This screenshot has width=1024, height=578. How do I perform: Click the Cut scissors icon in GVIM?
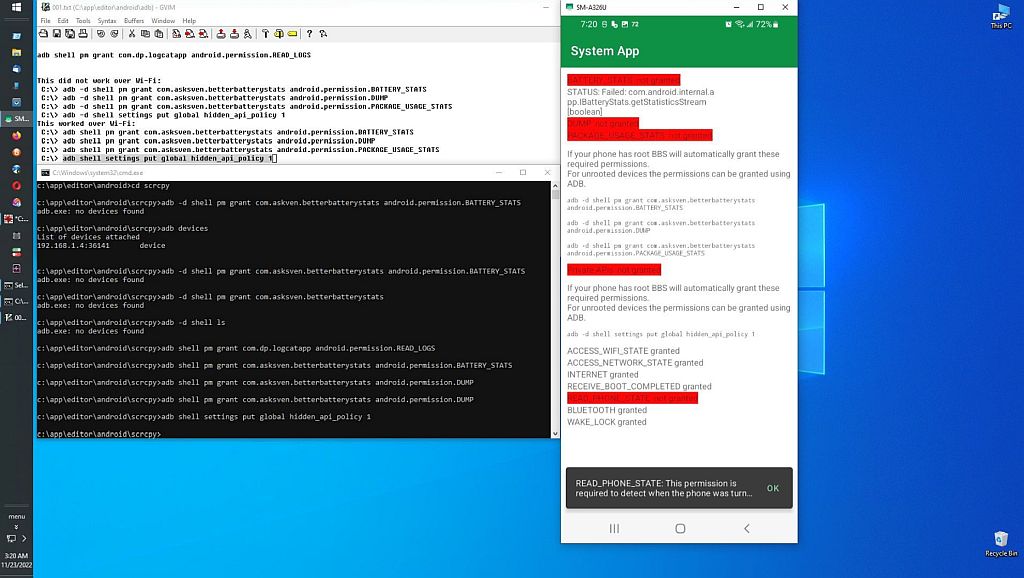132,33
